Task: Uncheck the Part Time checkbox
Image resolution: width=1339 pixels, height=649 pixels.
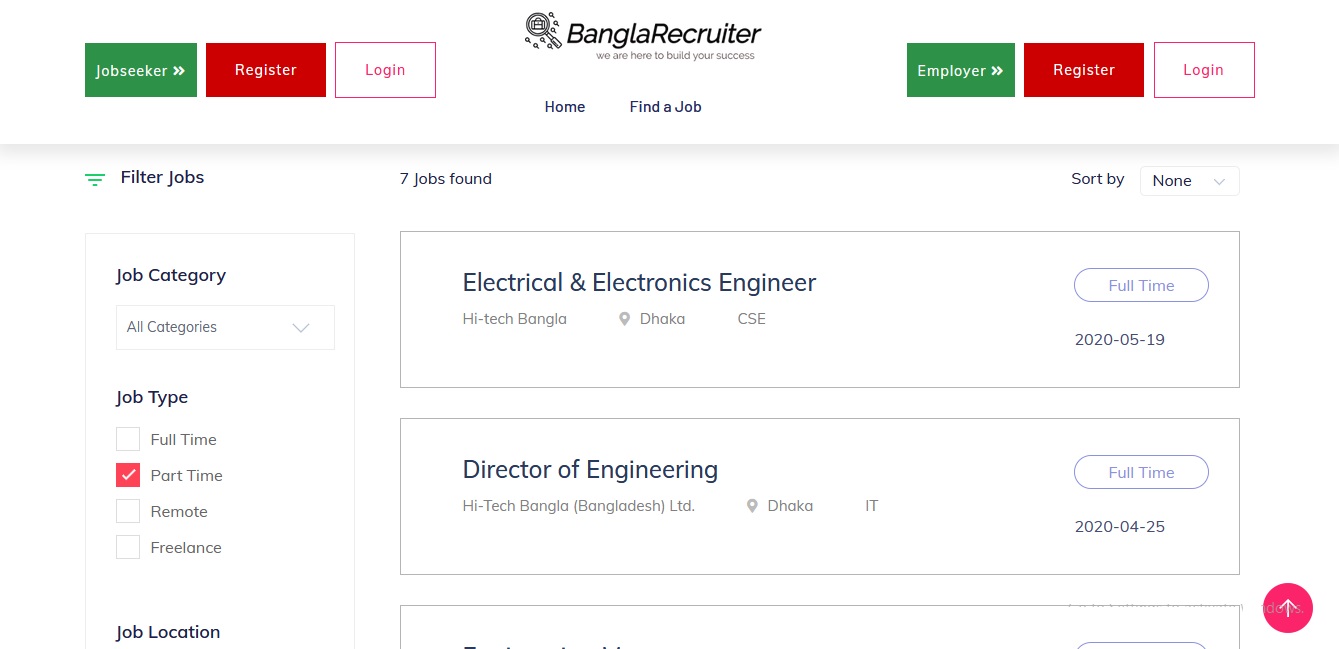Action: (128, 476)
